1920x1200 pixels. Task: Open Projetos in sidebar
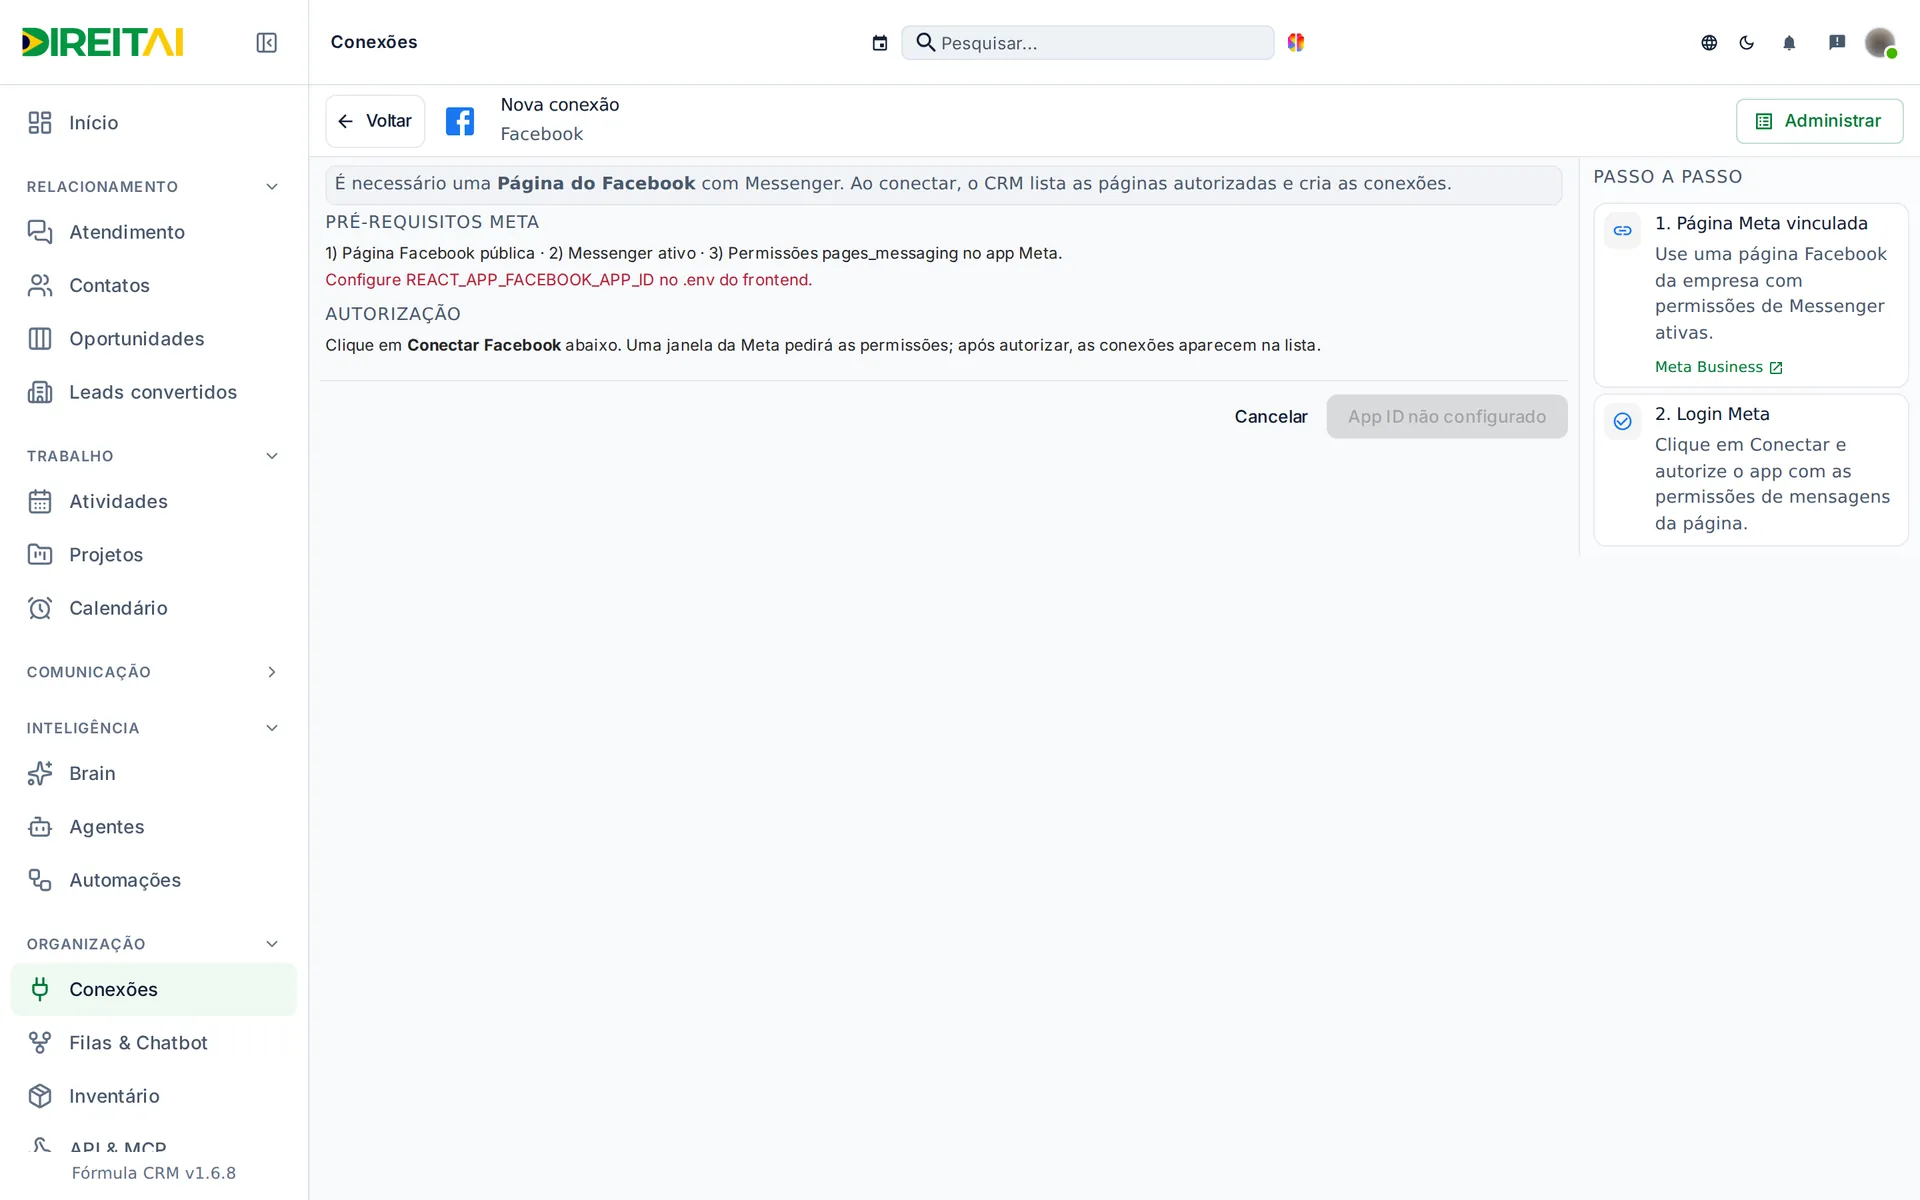[154, 555]
